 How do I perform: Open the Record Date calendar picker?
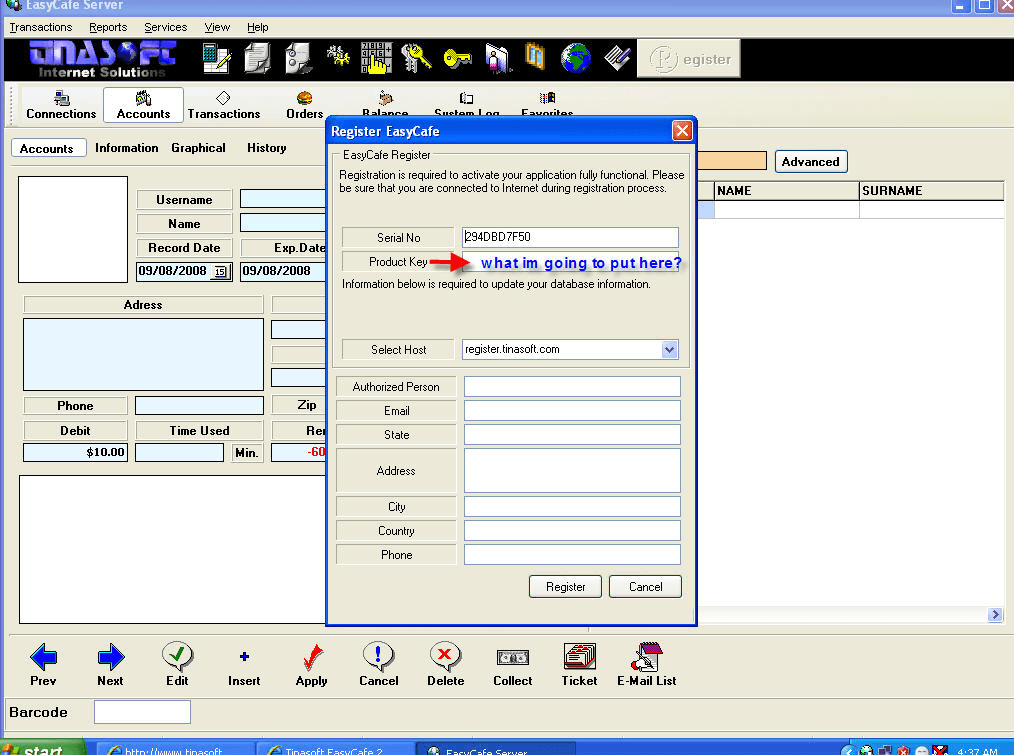pyautogui.click(x=221, y=272)
